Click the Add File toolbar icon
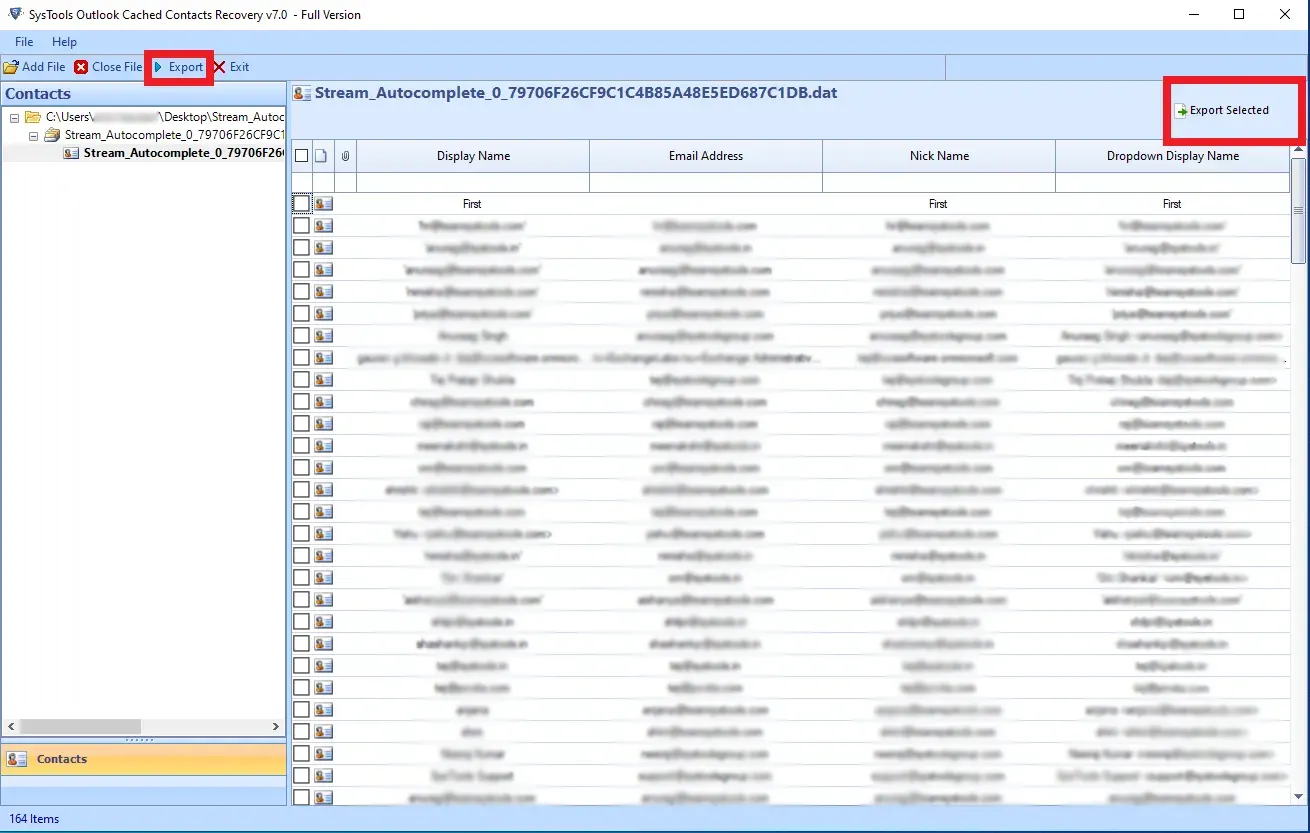The height and width of the screenshot is (833, 1310). click(x=12, y=67)
